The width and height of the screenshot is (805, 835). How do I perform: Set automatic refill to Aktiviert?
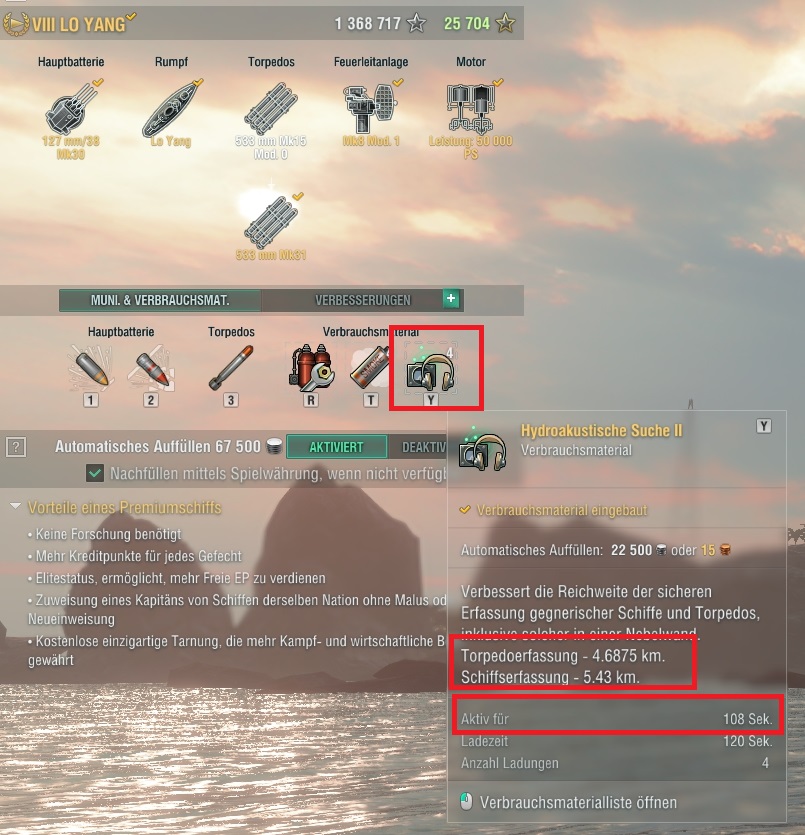click(x=336, y=447)
